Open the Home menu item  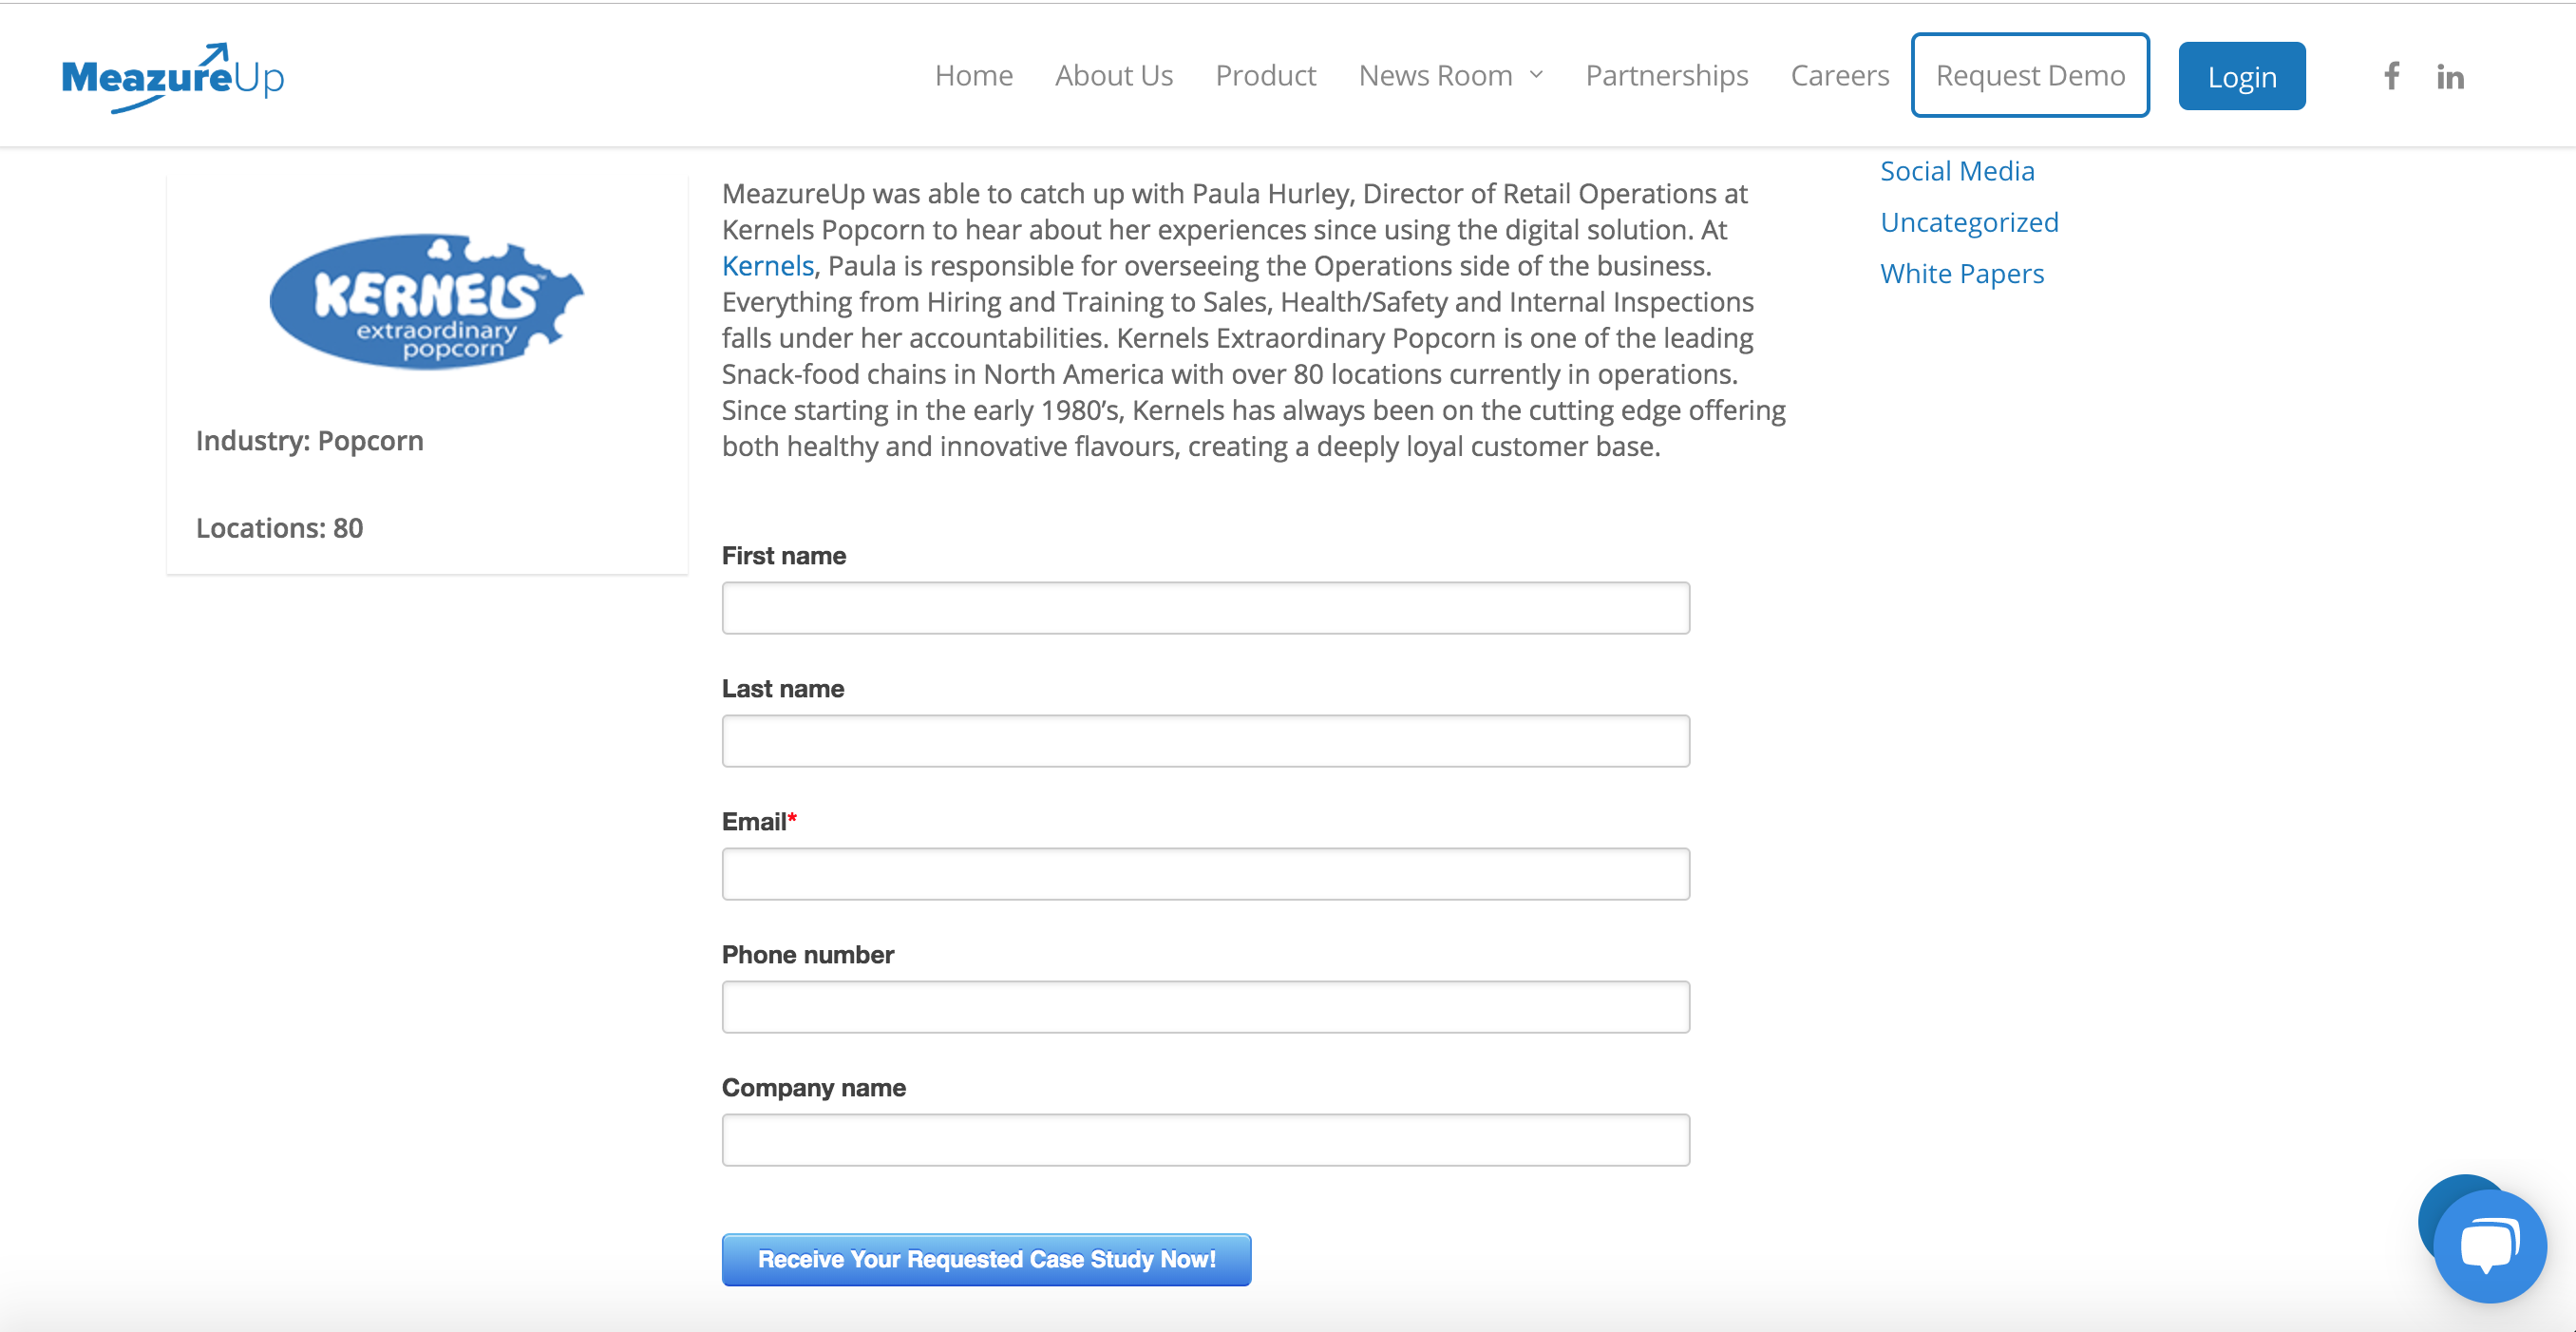975,73
